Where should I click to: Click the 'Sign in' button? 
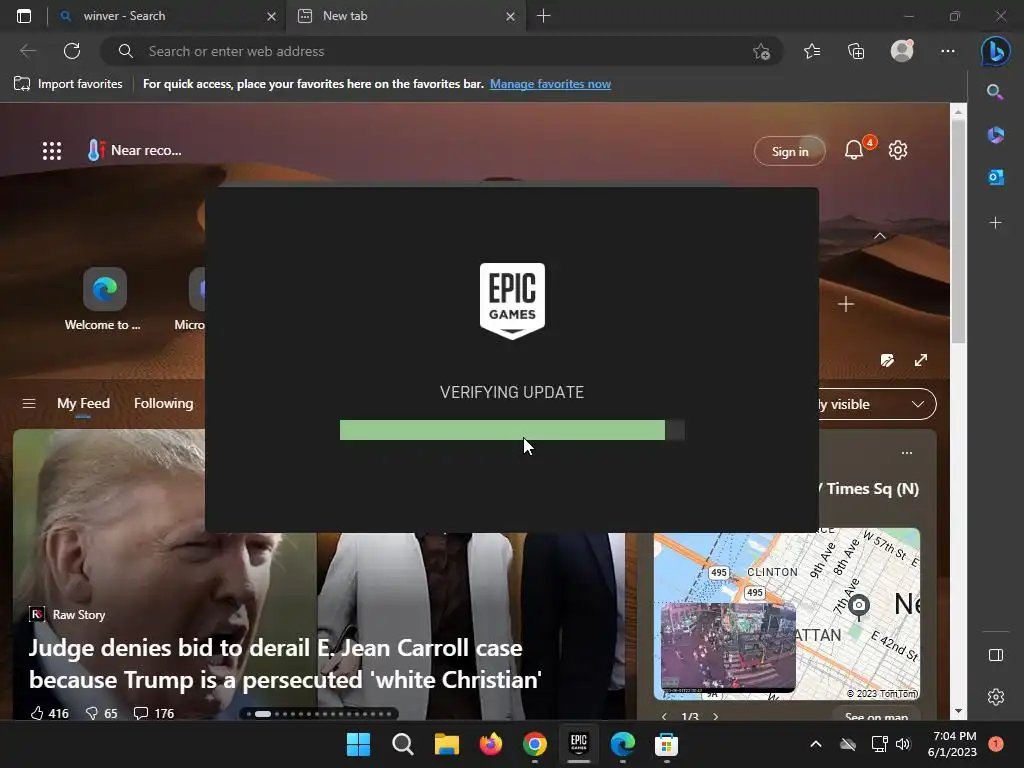pos(790,152)
